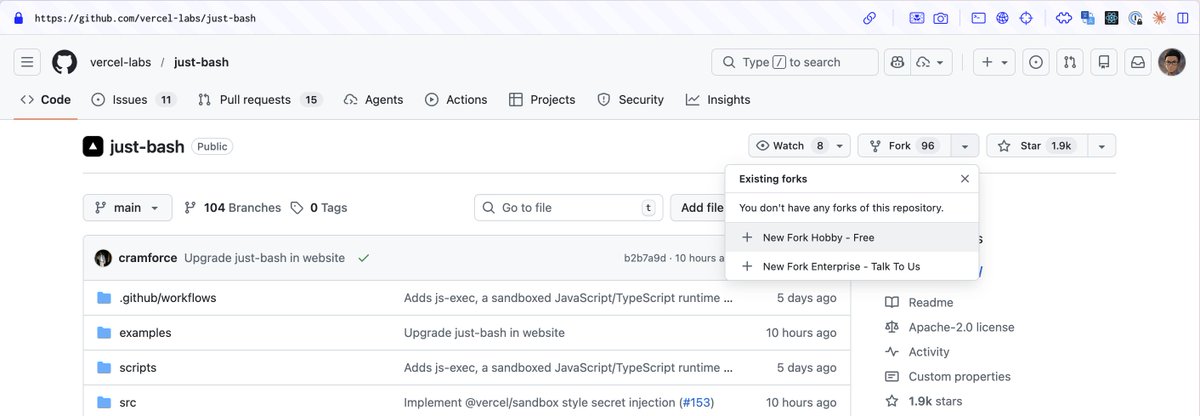Click the terminal icon in browser toolbar
This screenshot has width=1200, height=416.
click(x=979, y=18)
